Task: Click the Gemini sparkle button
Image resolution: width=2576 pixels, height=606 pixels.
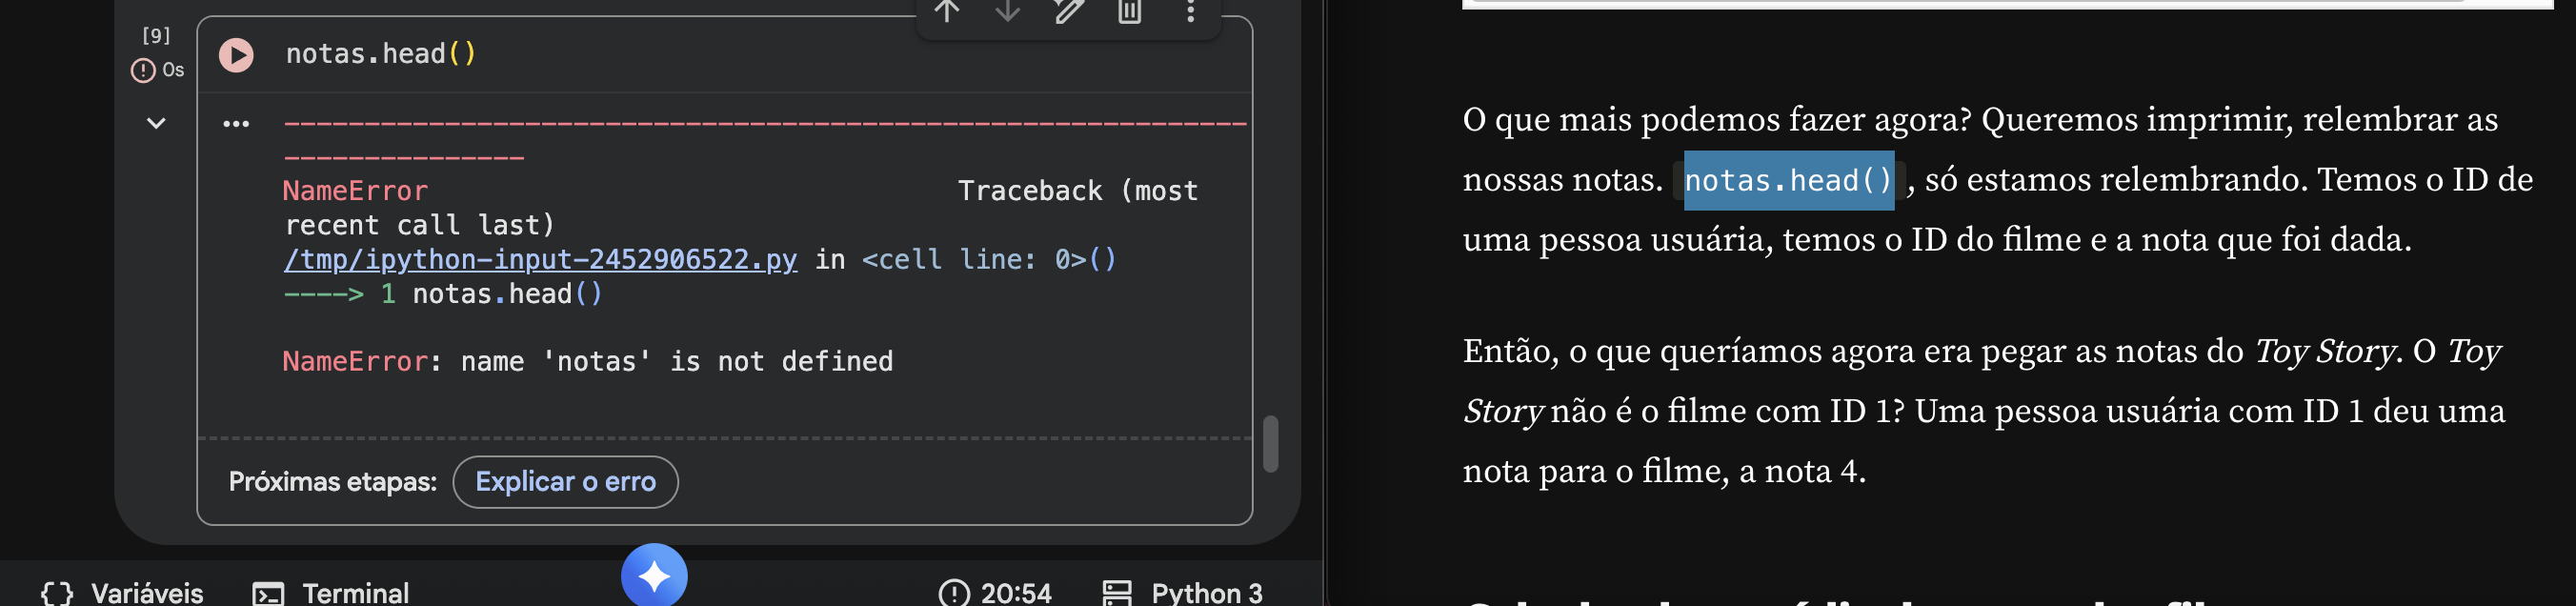Action: tap(654, 576)
